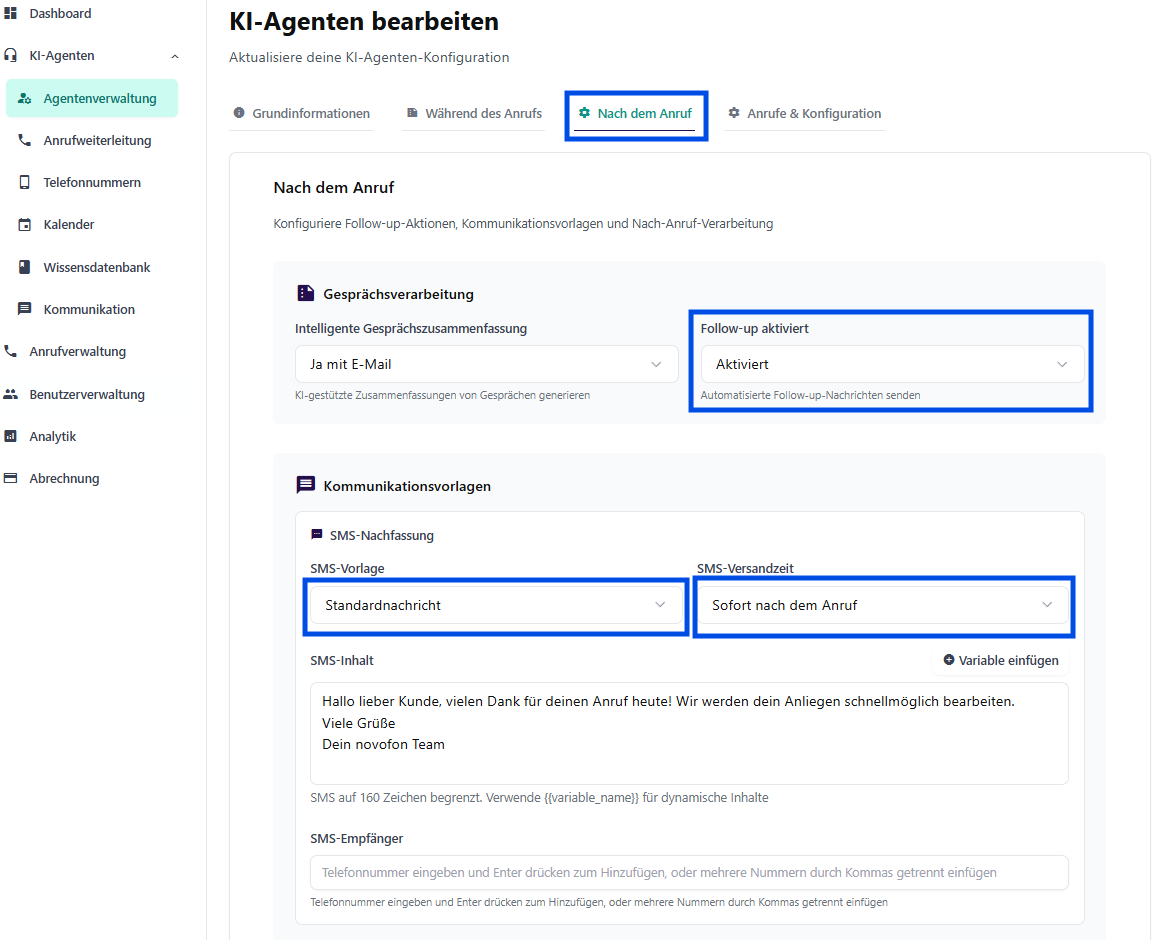The width and height of the screenshot is (1173, 940).
Task: Click the Anrufweiterleitung phone icon
Action: tap(25, 141)
